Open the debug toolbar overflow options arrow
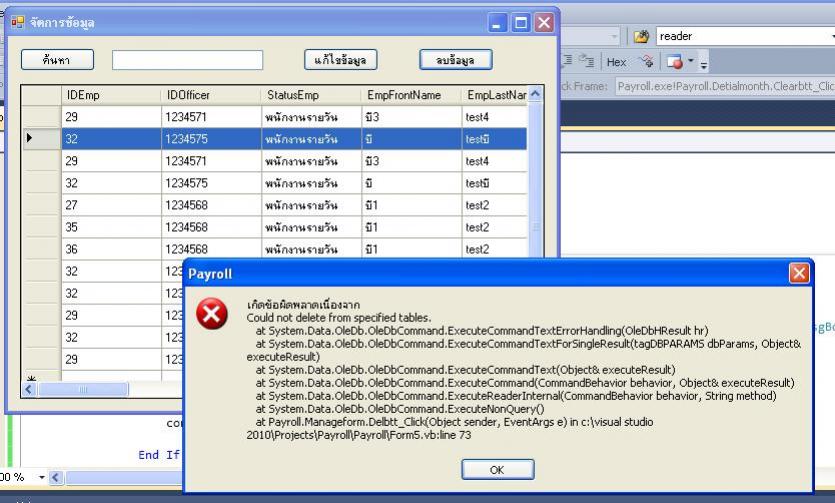Image resolution: width=835 pixels, height=503 pixels. [703, 65]
